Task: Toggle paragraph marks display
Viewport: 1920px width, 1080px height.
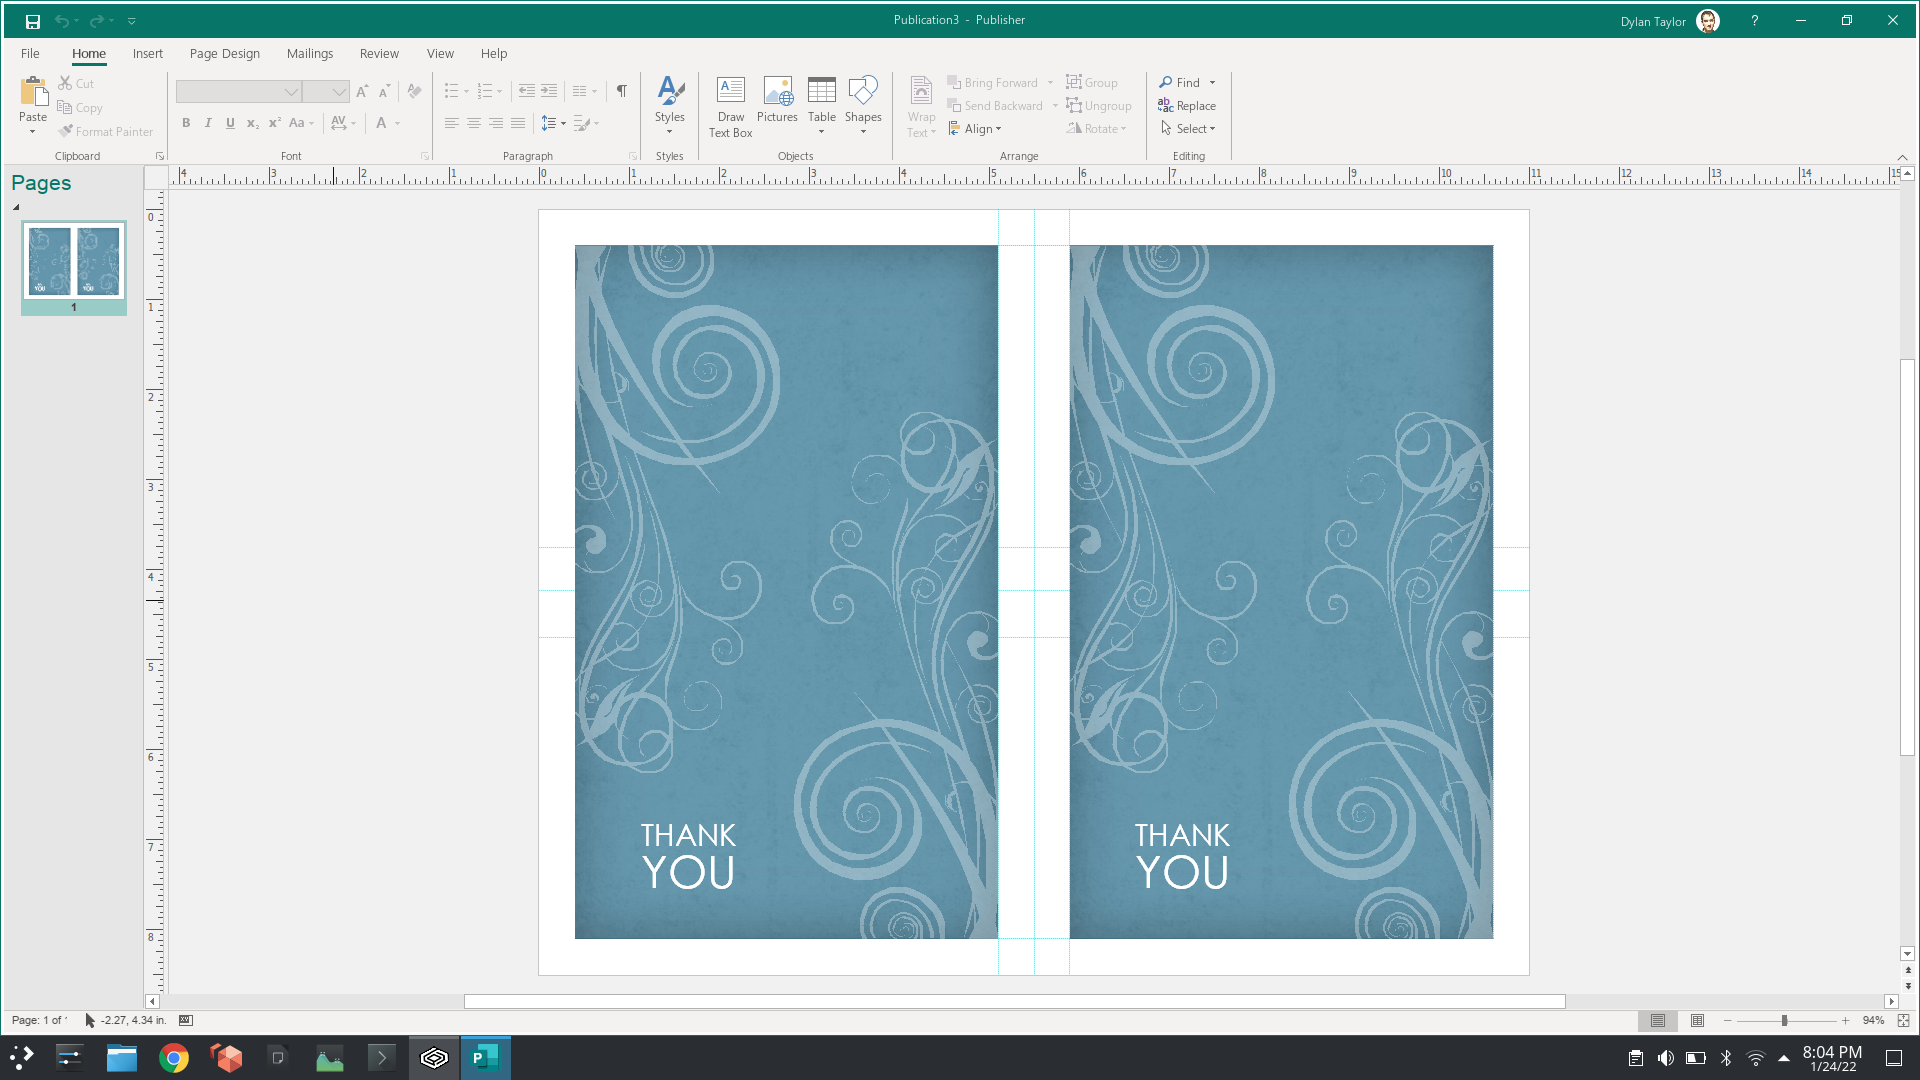Action: click(621, 90)
